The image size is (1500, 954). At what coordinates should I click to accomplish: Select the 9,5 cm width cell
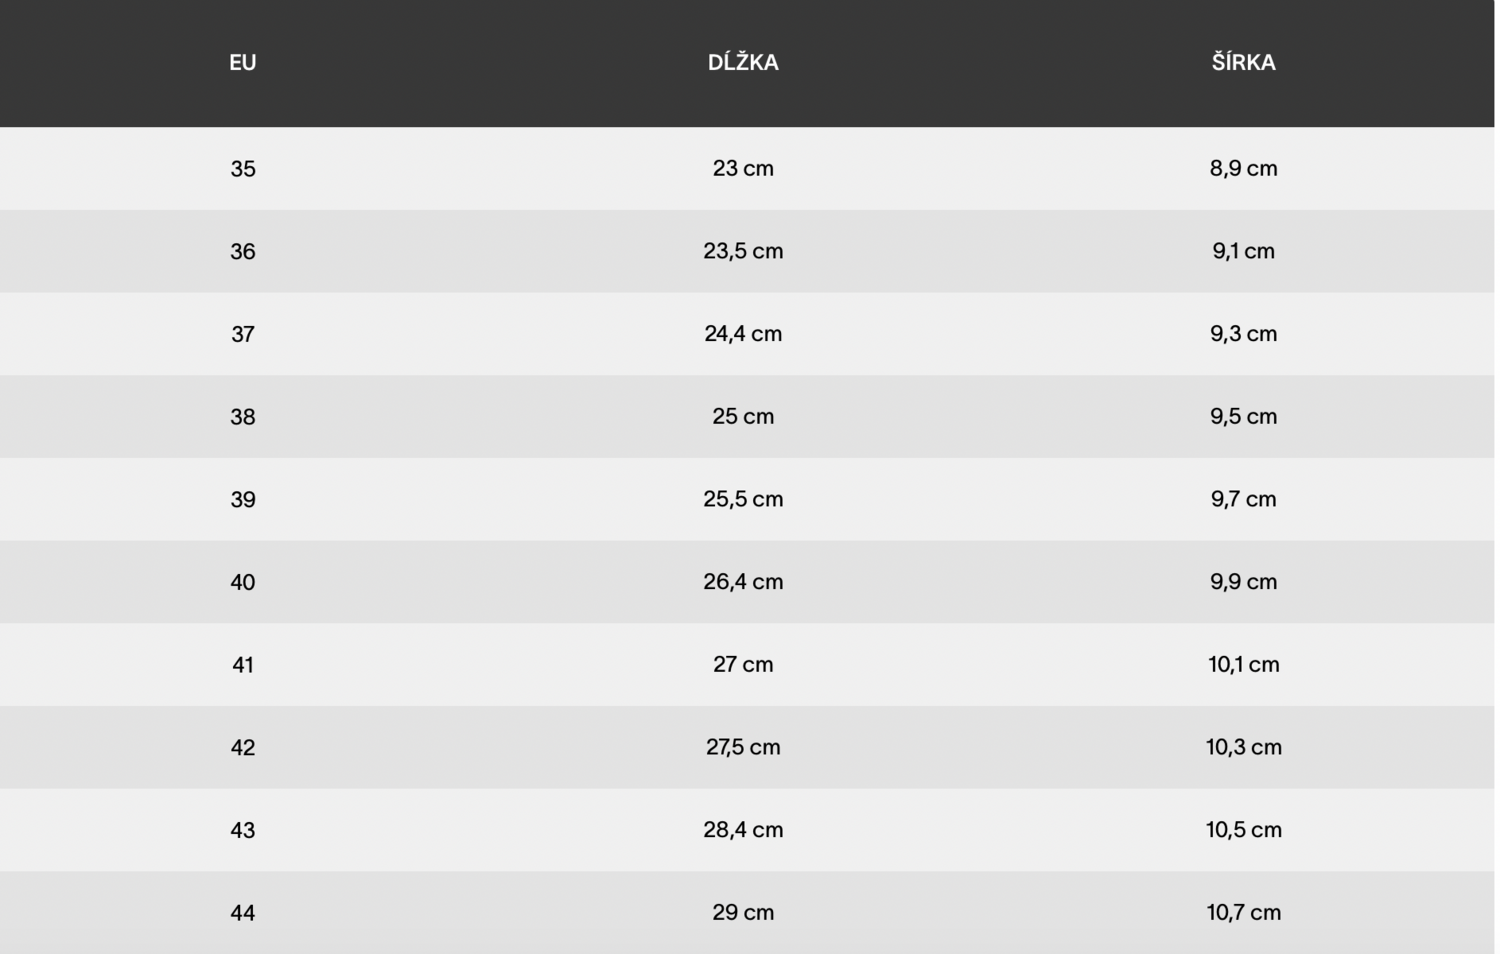[1243, 417]
